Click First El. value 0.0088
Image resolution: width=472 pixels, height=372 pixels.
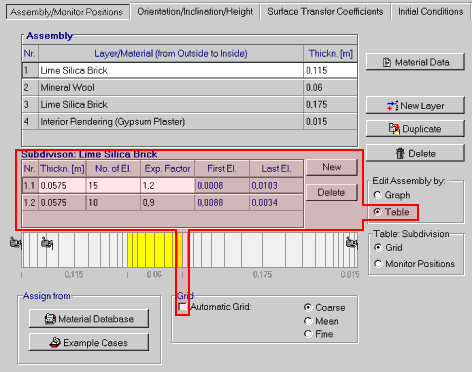point(222,203)
